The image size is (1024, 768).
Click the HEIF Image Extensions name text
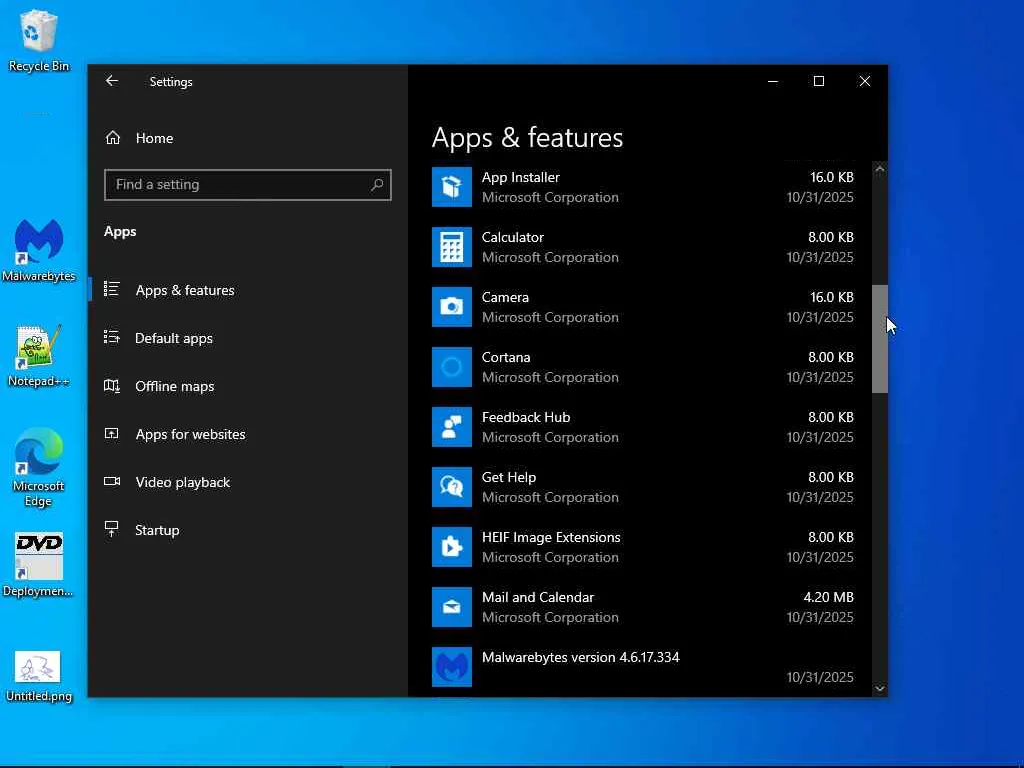click(x=551, y=537)
